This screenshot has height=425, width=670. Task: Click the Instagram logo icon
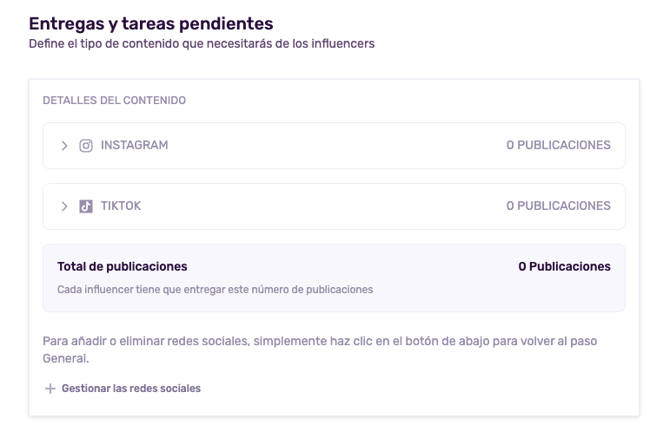pyautogui.click(x=85, y=145)
